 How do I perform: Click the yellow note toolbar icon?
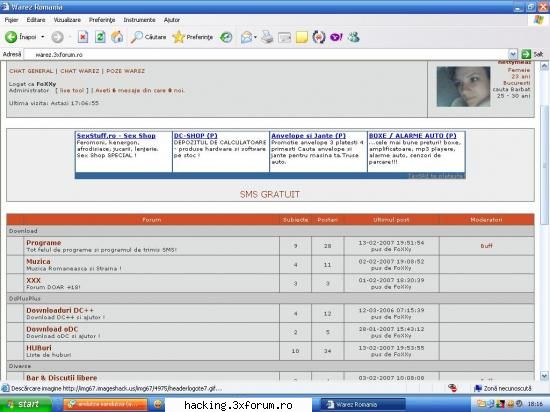pos(302,37)
